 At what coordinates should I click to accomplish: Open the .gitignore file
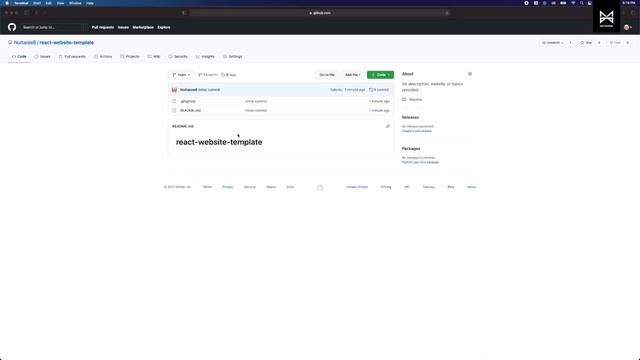(188, 101)
